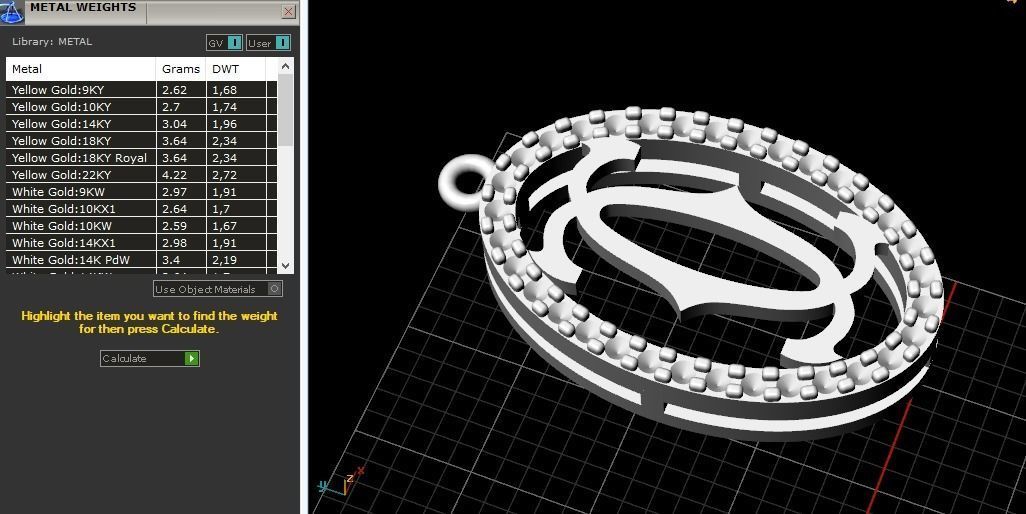The height and width of the screenshot is (514, 1026).
Task: Click the 2,19 DWT cell
Action: pyautogui.click(x=236, y=260)
